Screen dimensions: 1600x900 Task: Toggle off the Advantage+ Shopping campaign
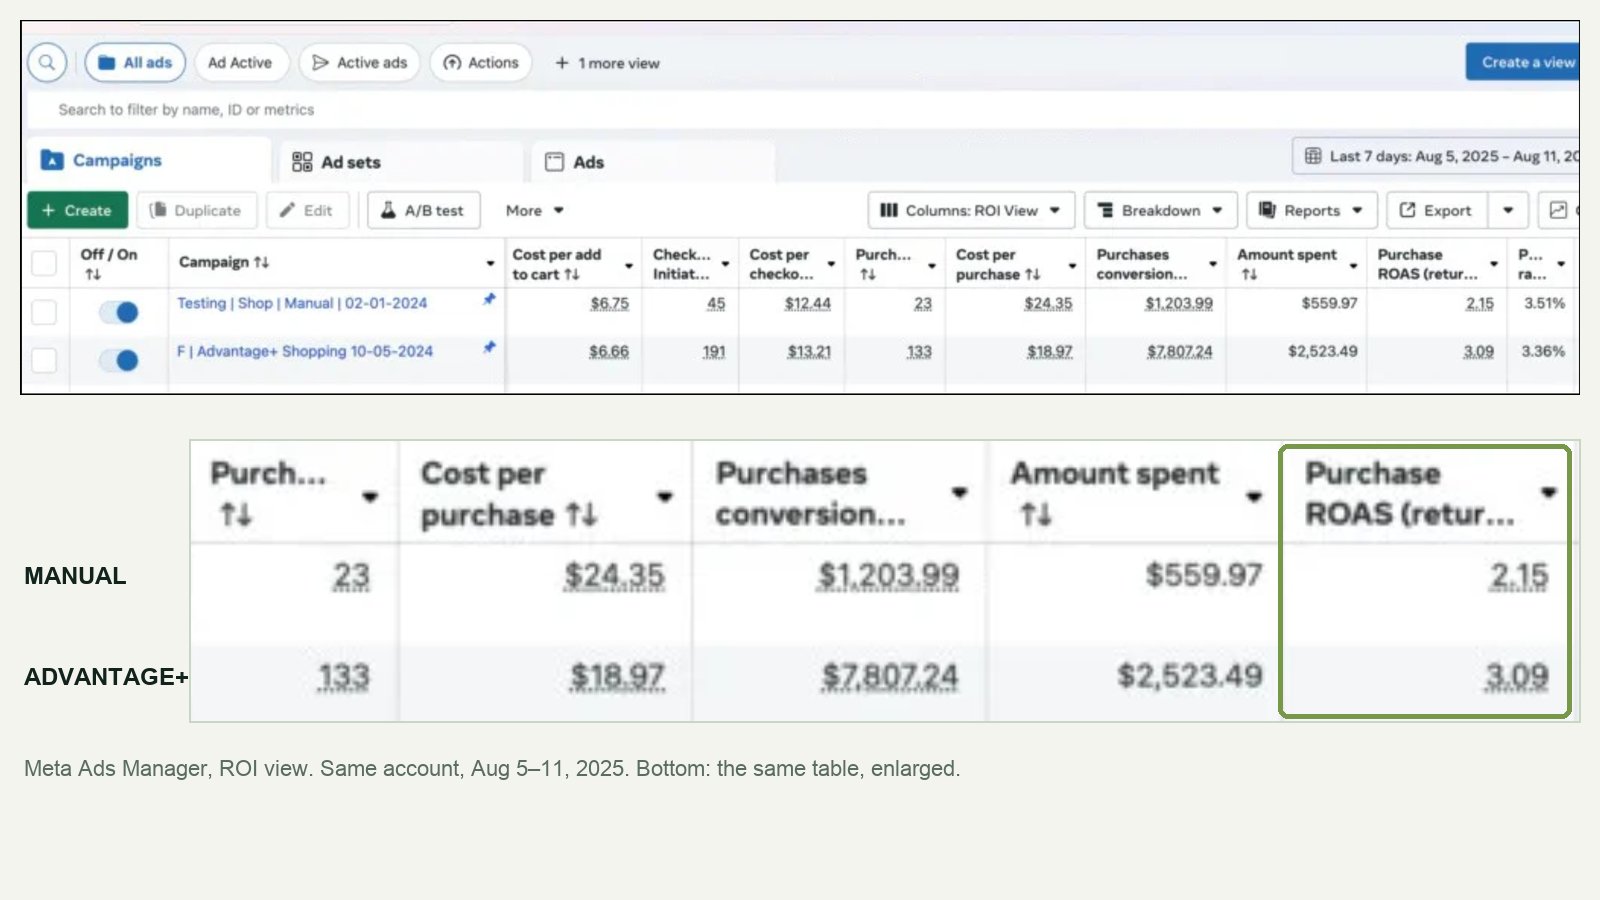click(119, 360)
